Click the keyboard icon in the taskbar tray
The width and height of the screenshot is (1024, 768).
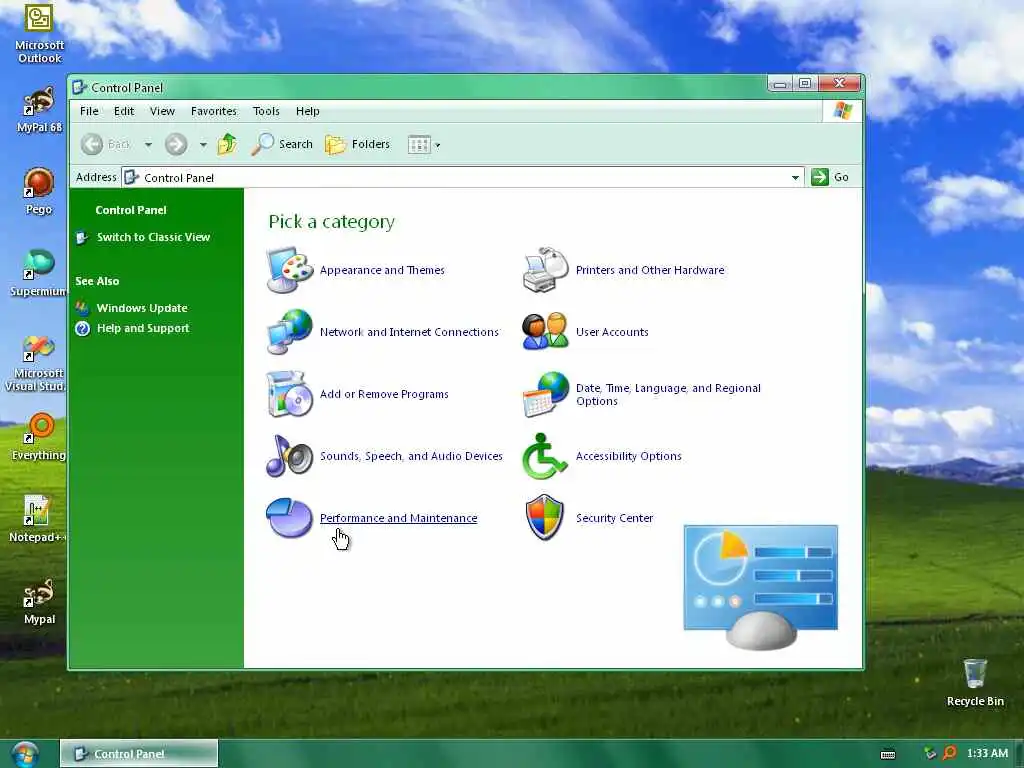click(888, 754)
